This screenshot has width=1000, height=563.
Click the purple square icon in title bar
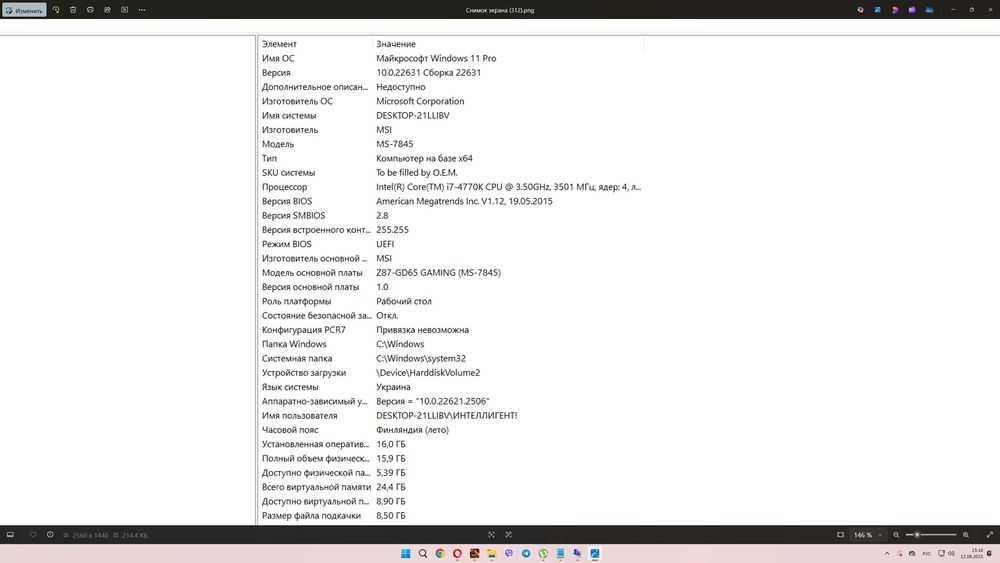[x=912, y=10]
